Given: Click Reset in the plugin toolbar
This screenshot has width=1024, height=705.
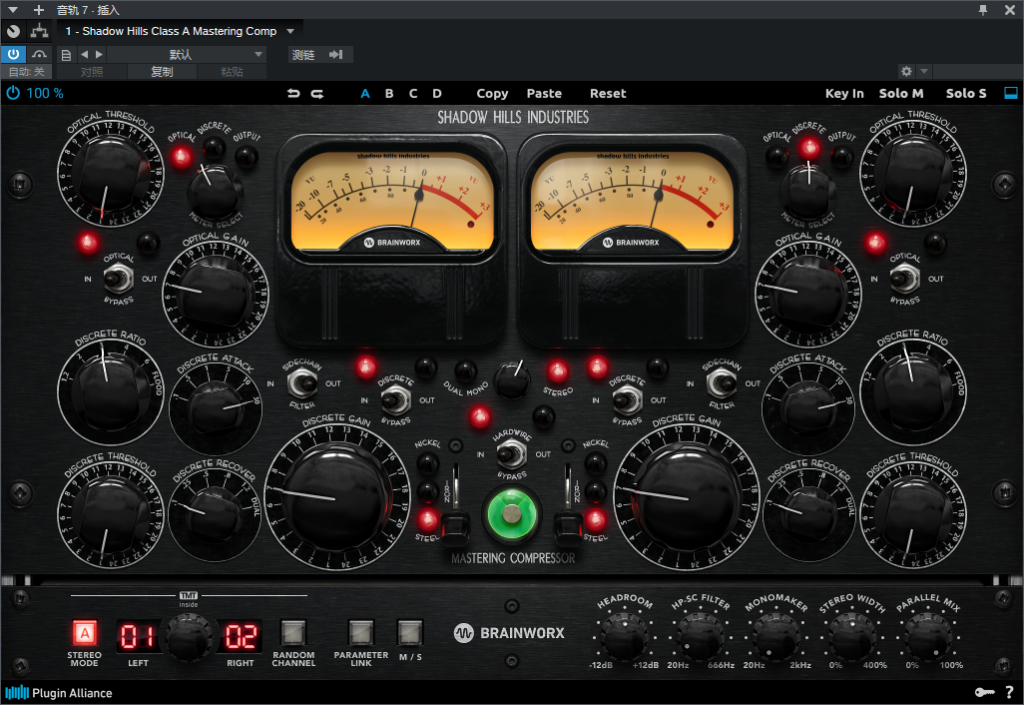Looking at the screenshot, I should coord(608,93).
